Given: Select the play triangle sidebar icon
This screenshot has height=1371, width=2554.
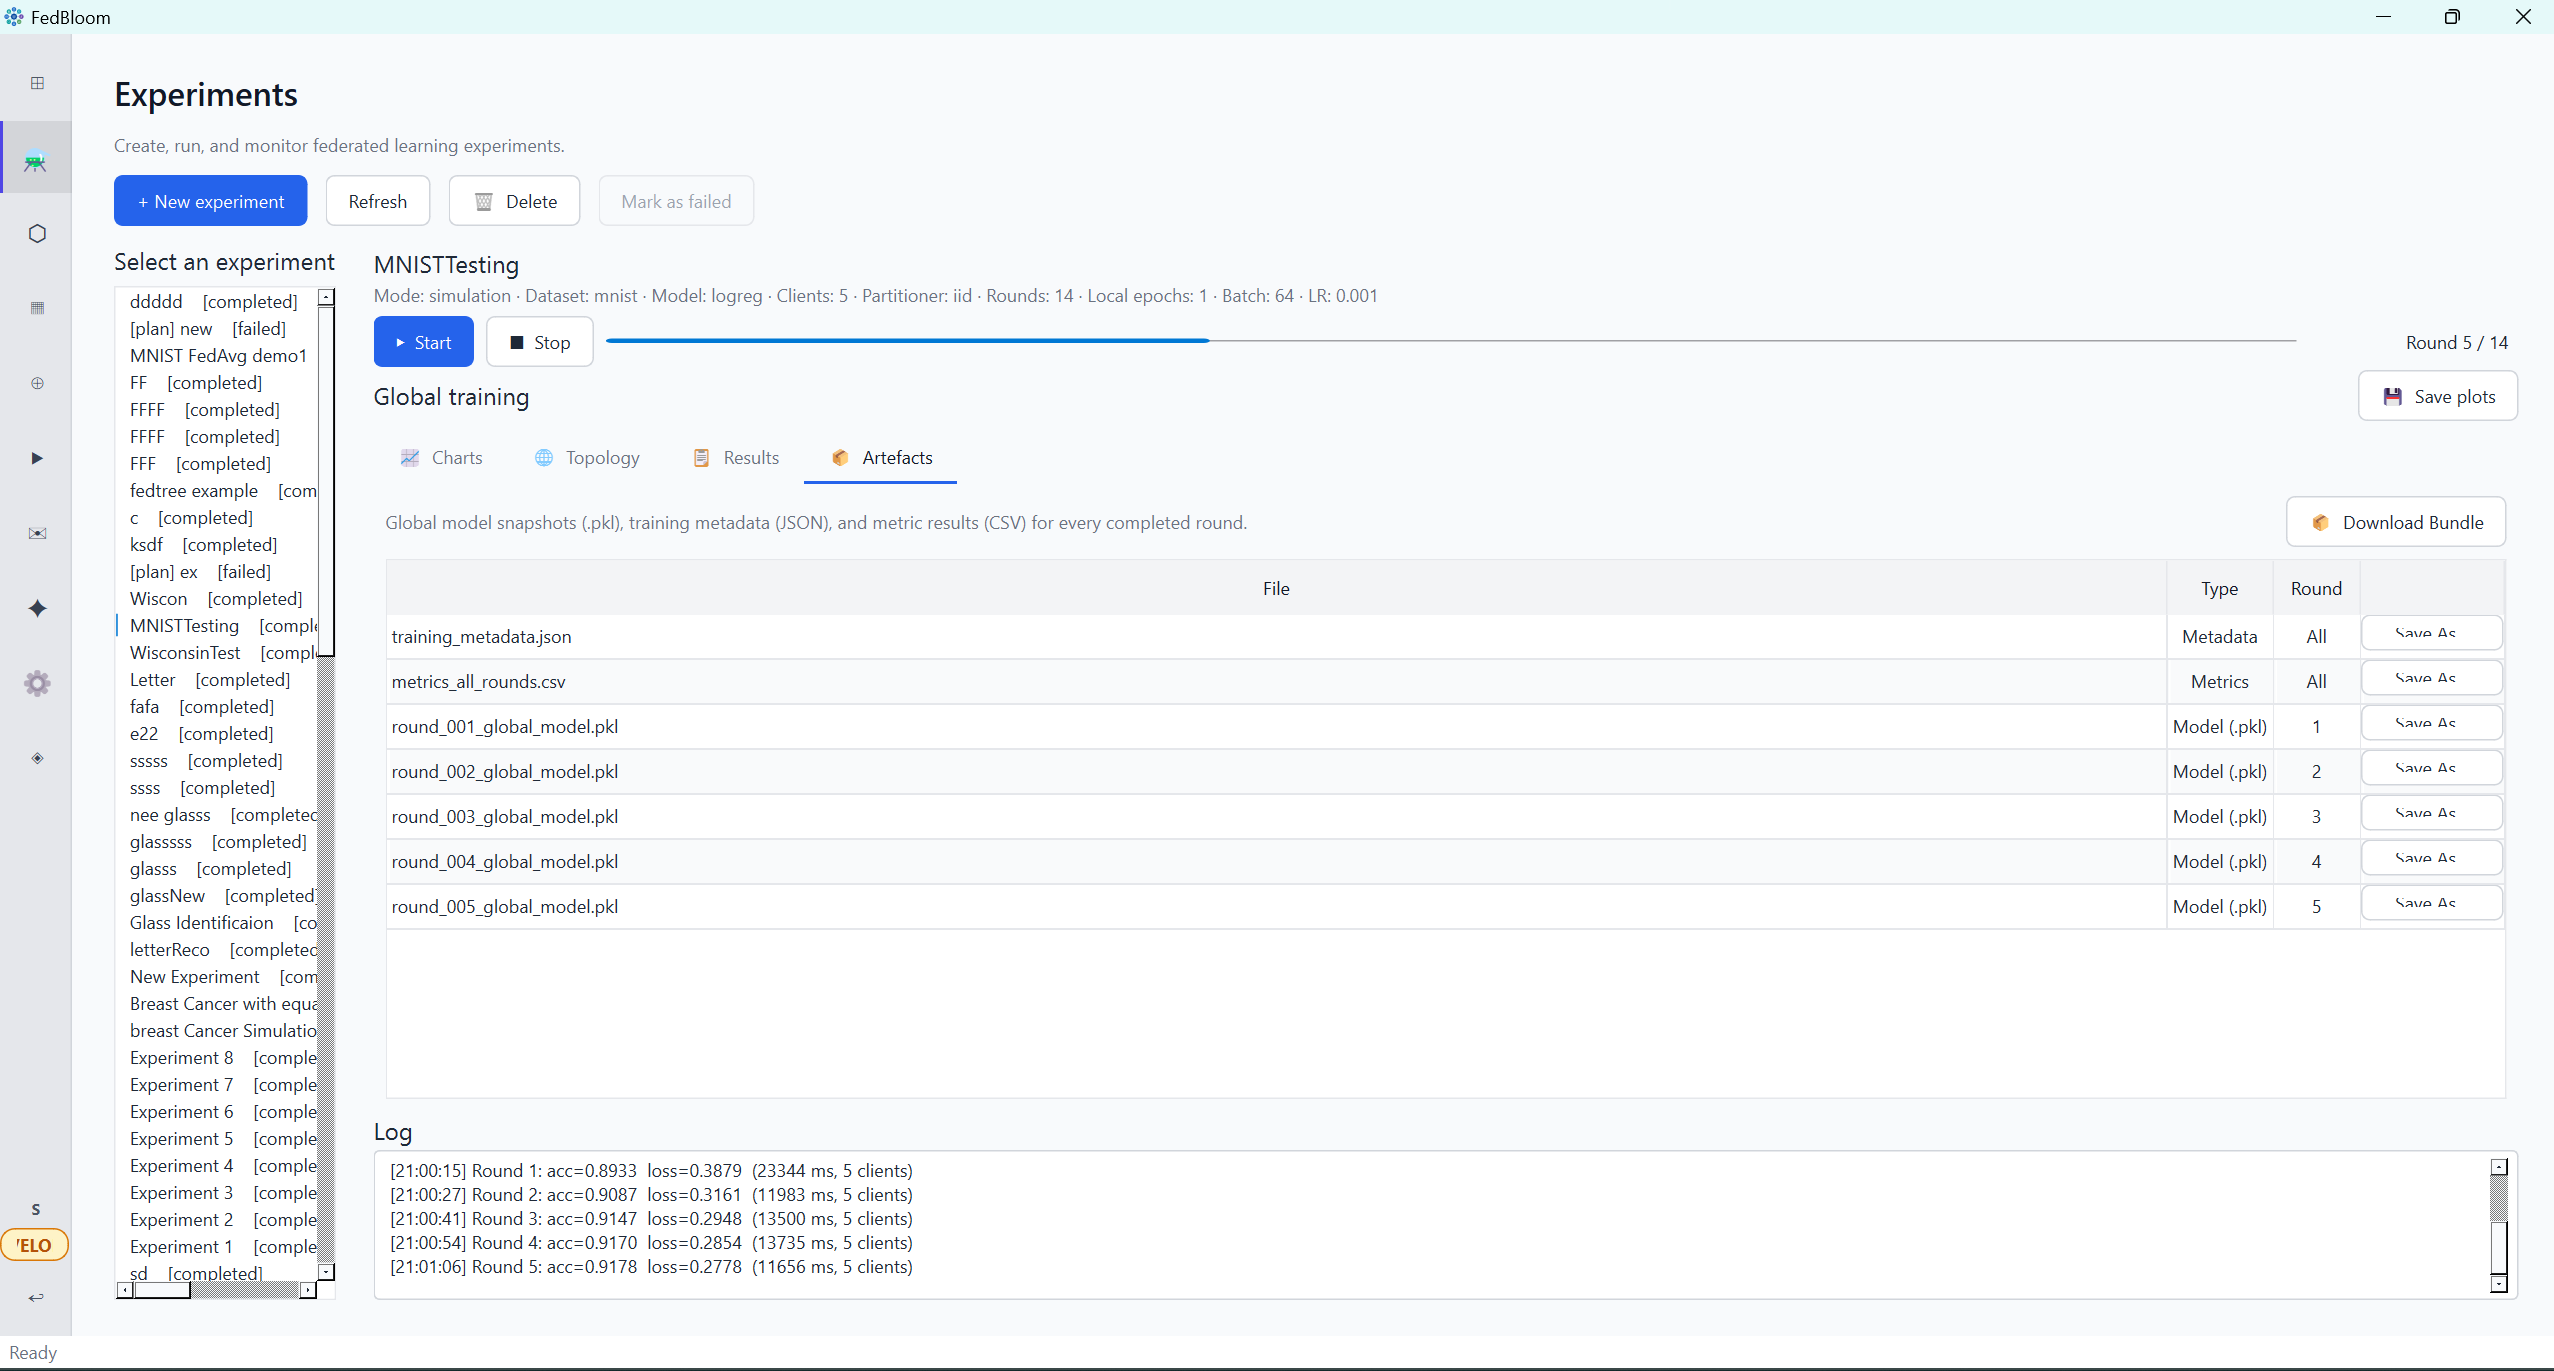Looking at the screenshot, I should point(37,458).
